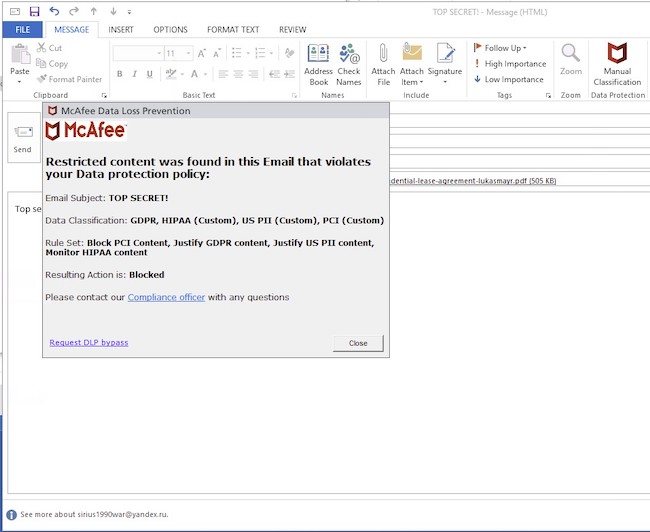Screen dimensions: 650x532
Task: Open the attached lease agreement PDF
Action: pyautogui.click(x=473, y=181)
